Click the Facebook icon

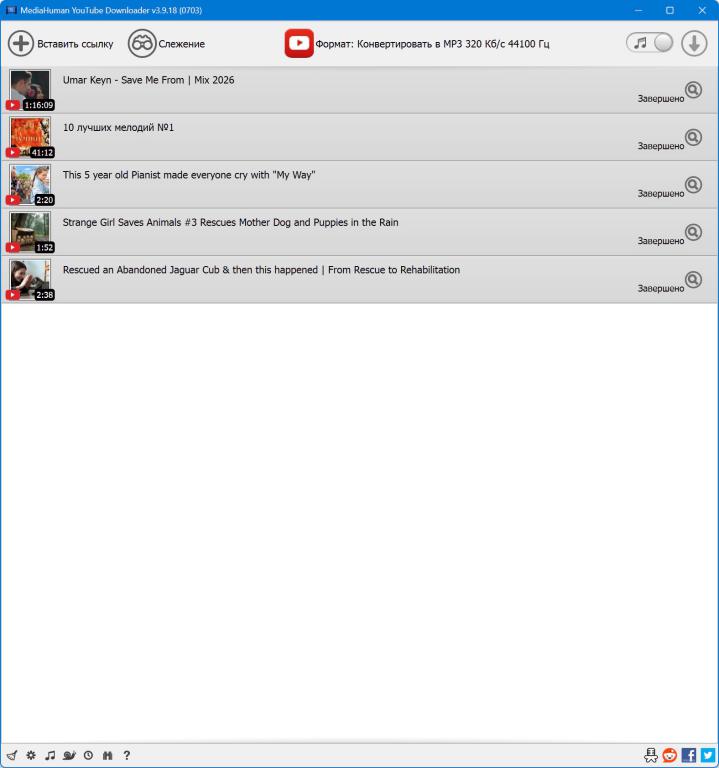[689, 756]
